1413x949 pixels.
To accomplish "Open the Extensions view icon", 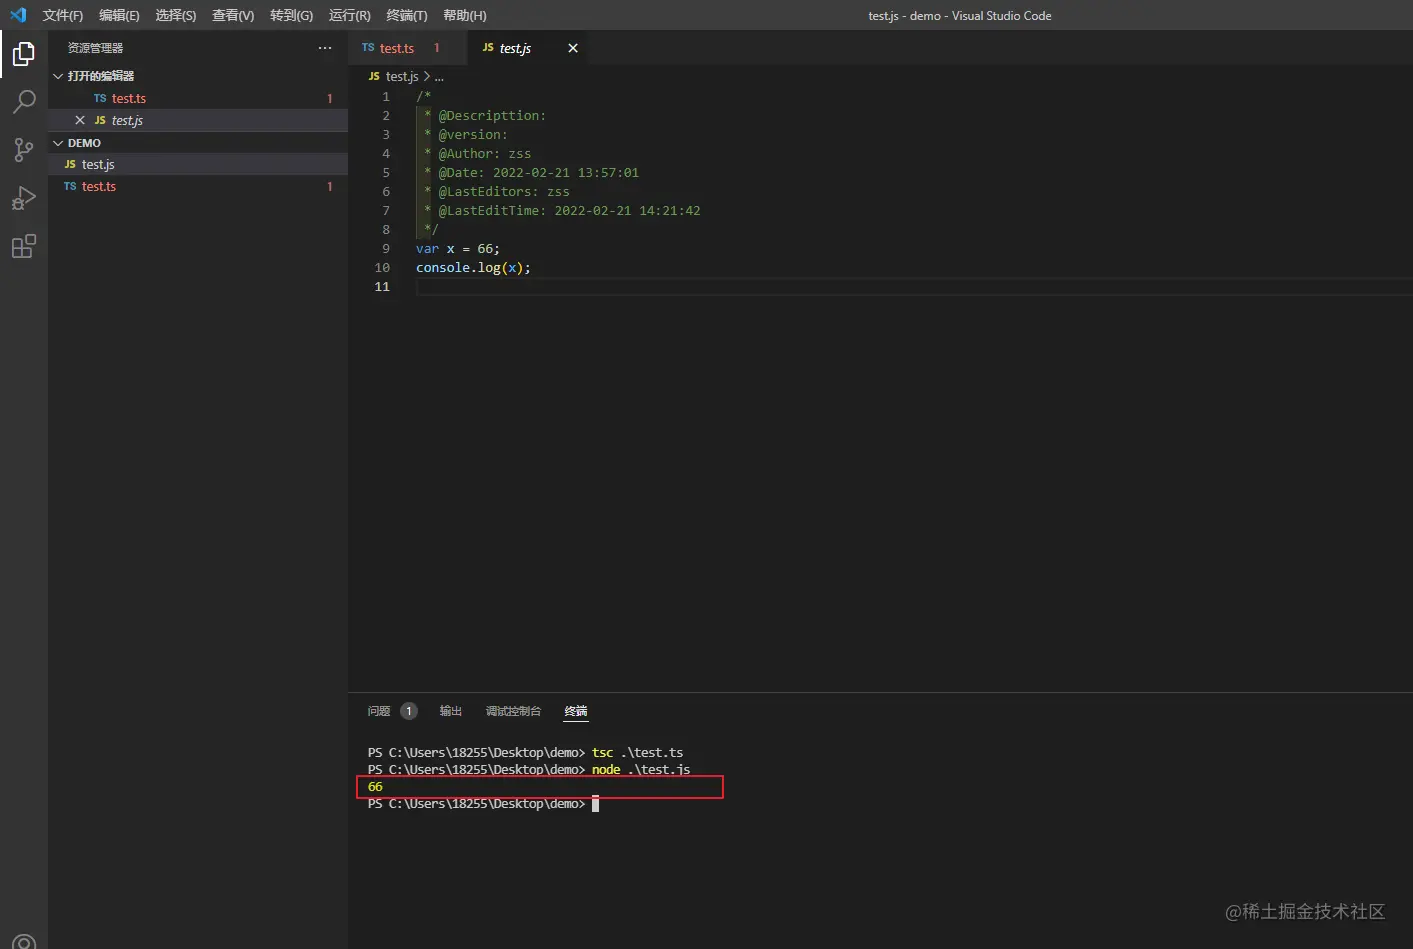I will (24, 246).
